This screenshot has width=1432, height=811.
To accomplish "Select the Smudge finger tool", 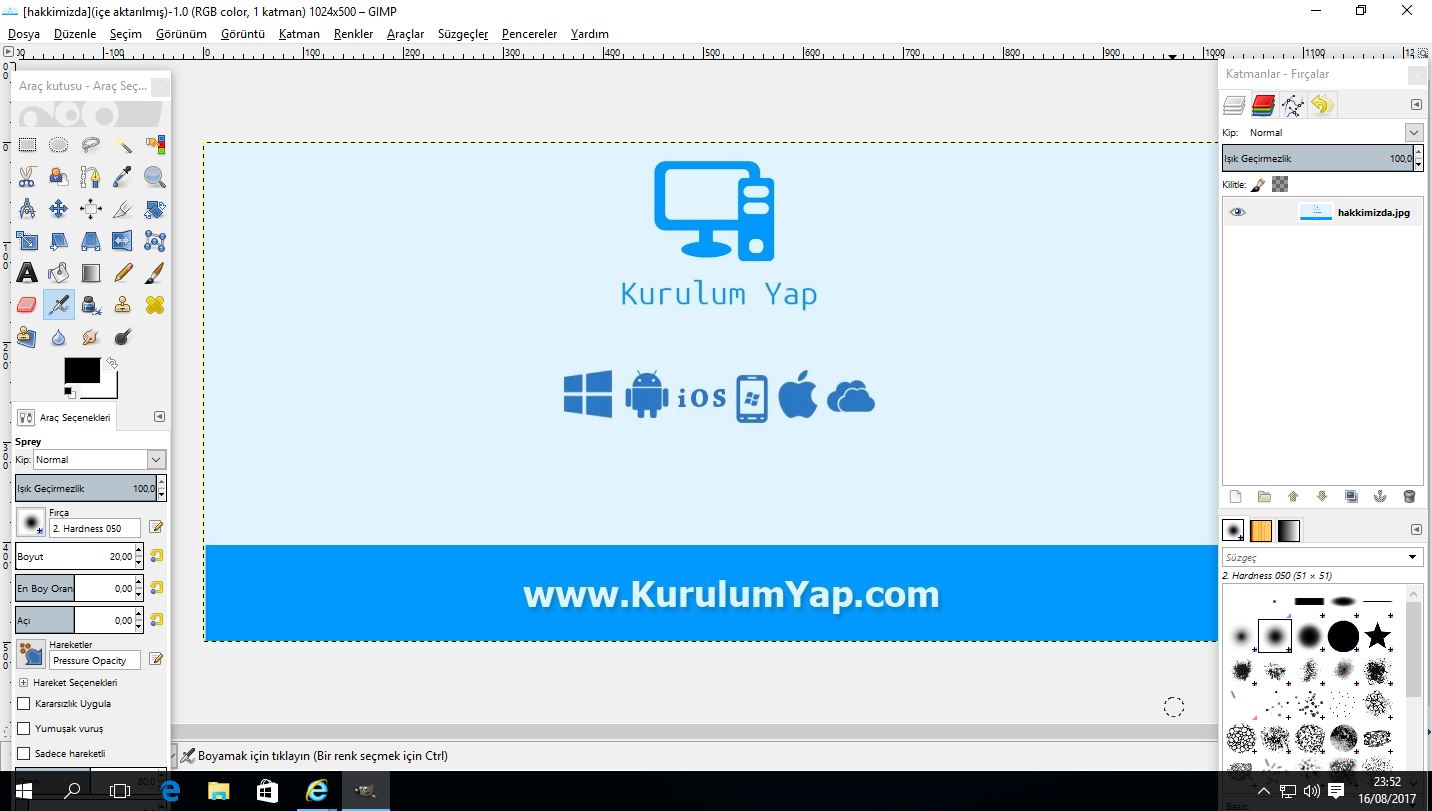I will [91, 337].
